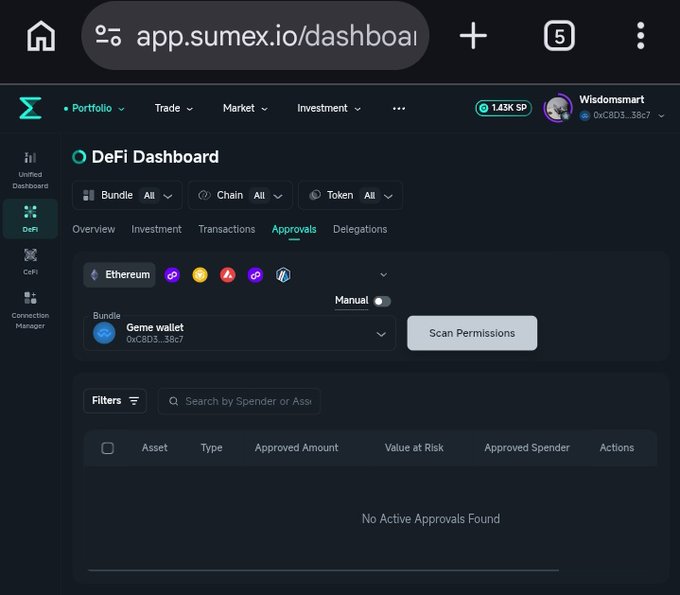
Task: Focus the Search by Spender field
Action: pos(239,401)
